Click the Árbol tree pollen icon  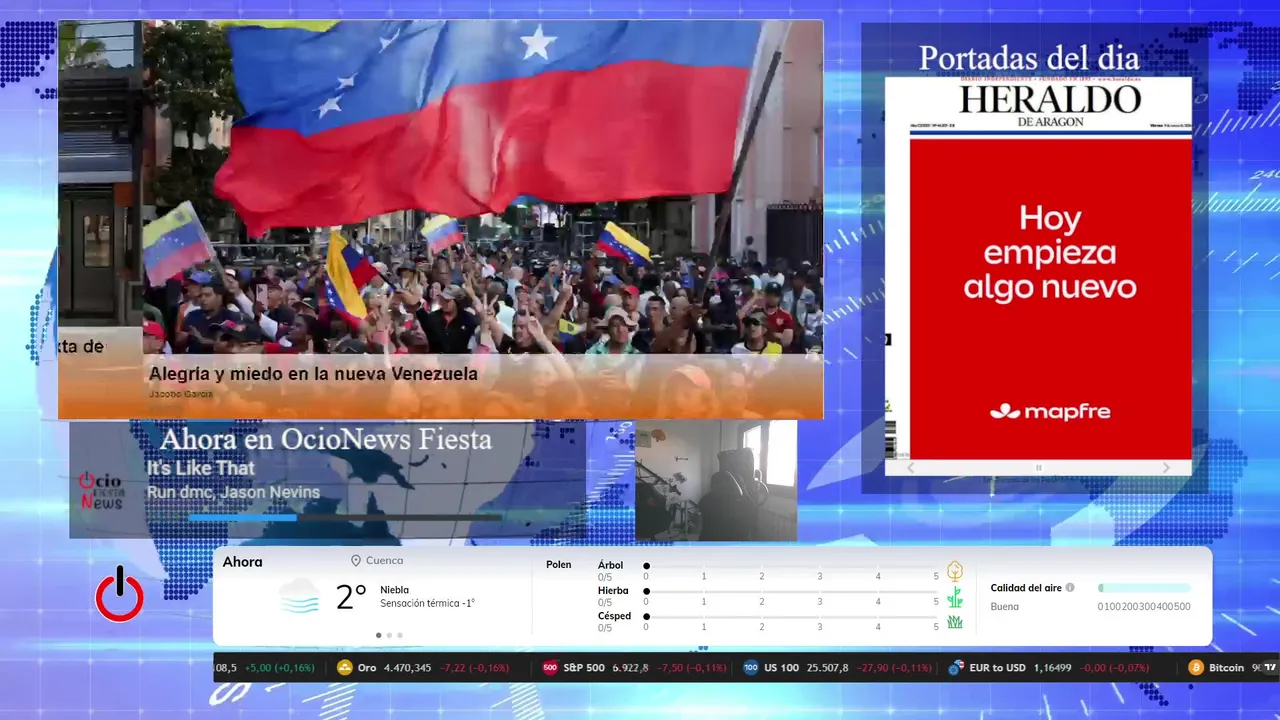click(955, 571)
